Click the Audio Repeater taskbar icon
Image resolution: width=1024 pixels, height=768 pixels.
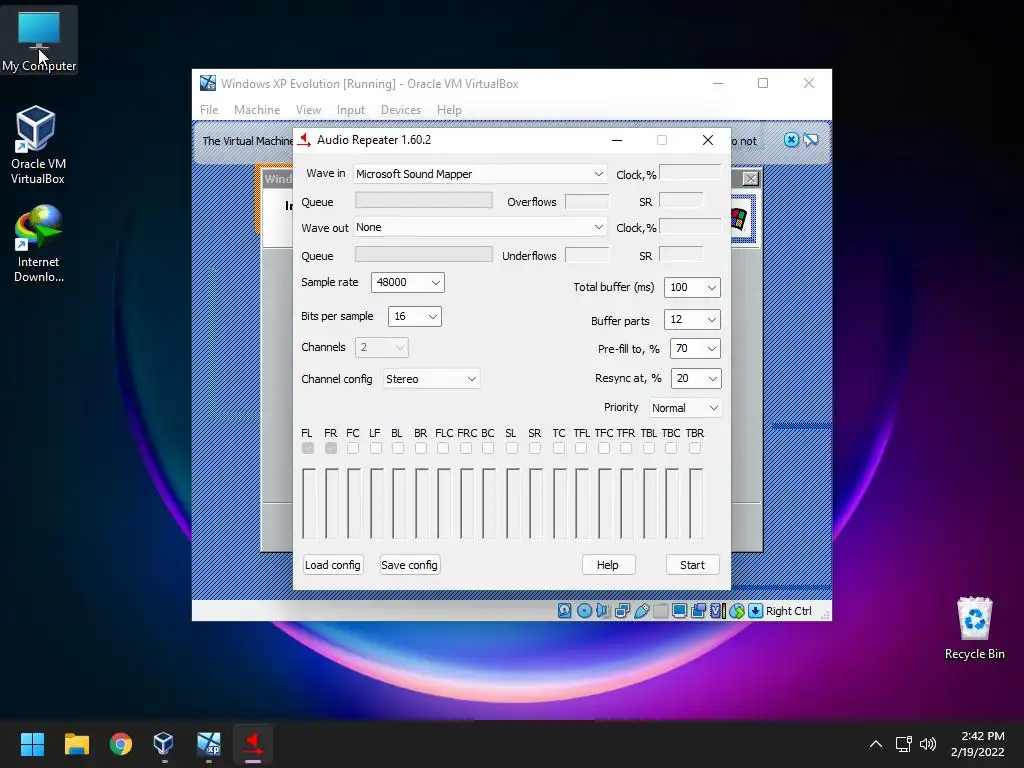pos(253,744)
